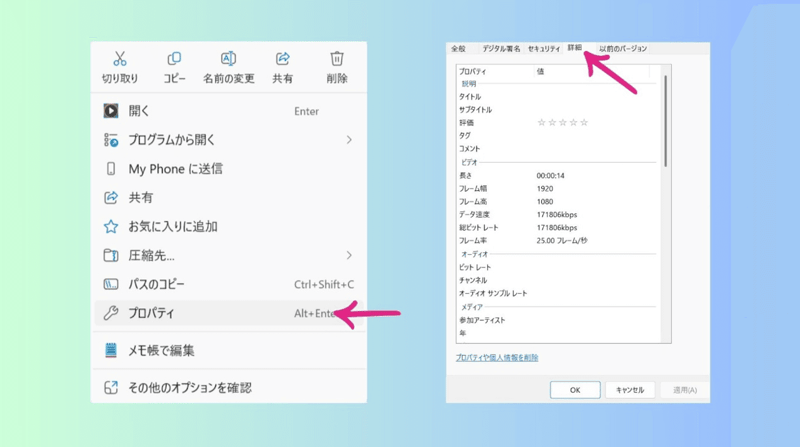Open Show more options (その他のオプションを確認)

(x=190, y=387)
